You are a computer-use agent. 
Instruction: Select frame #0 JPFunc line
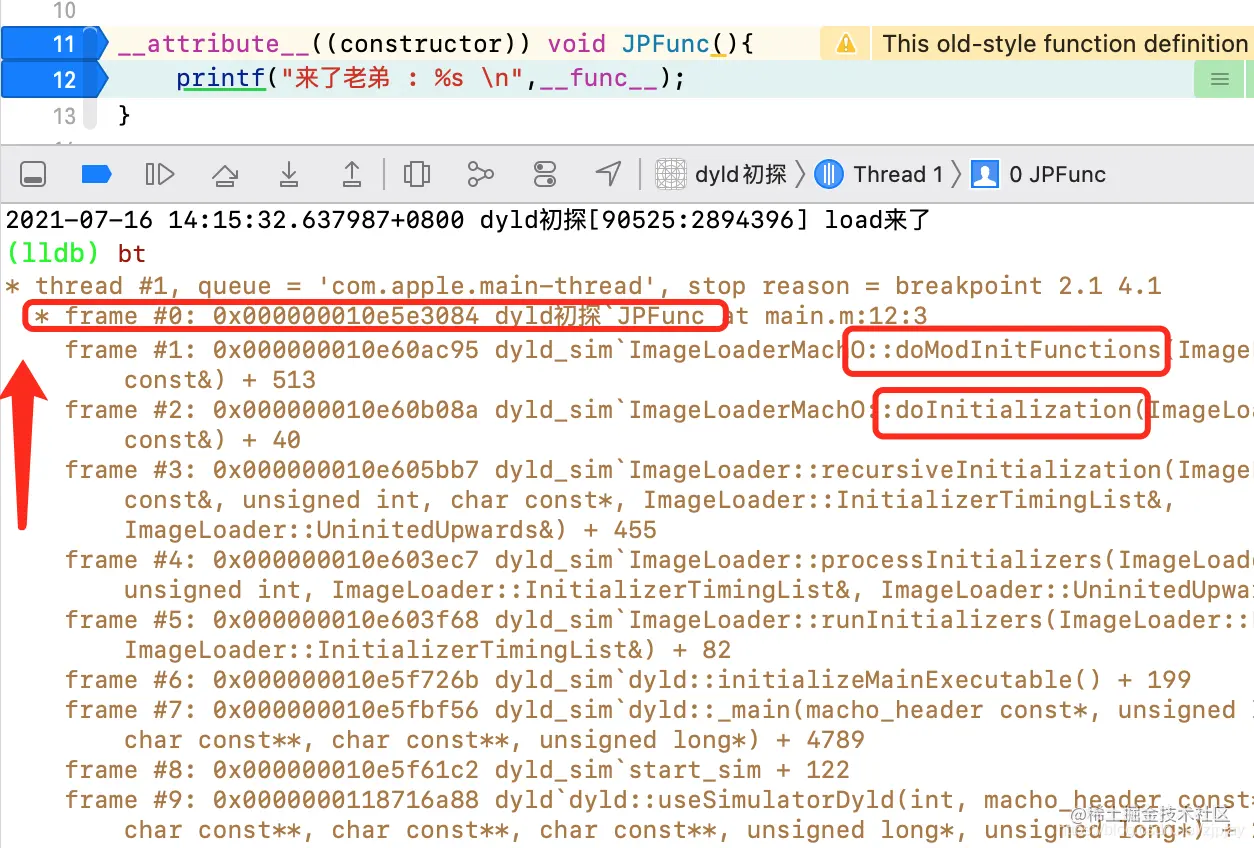point(481,316)
